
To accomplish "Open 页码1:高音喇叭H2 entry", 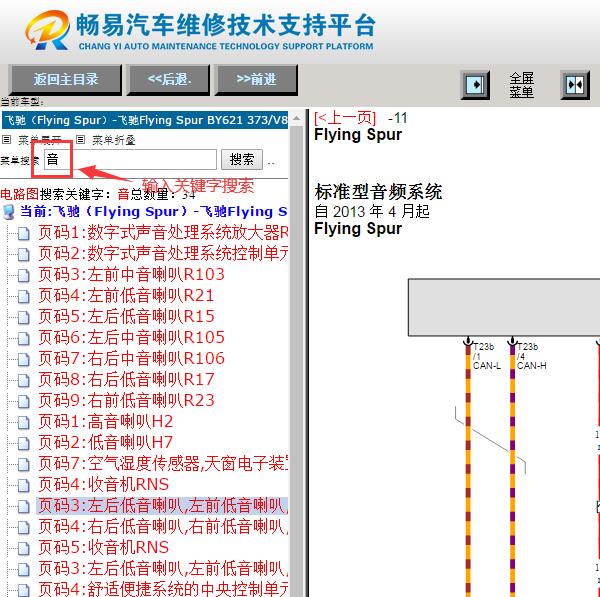I will point(106,421).
